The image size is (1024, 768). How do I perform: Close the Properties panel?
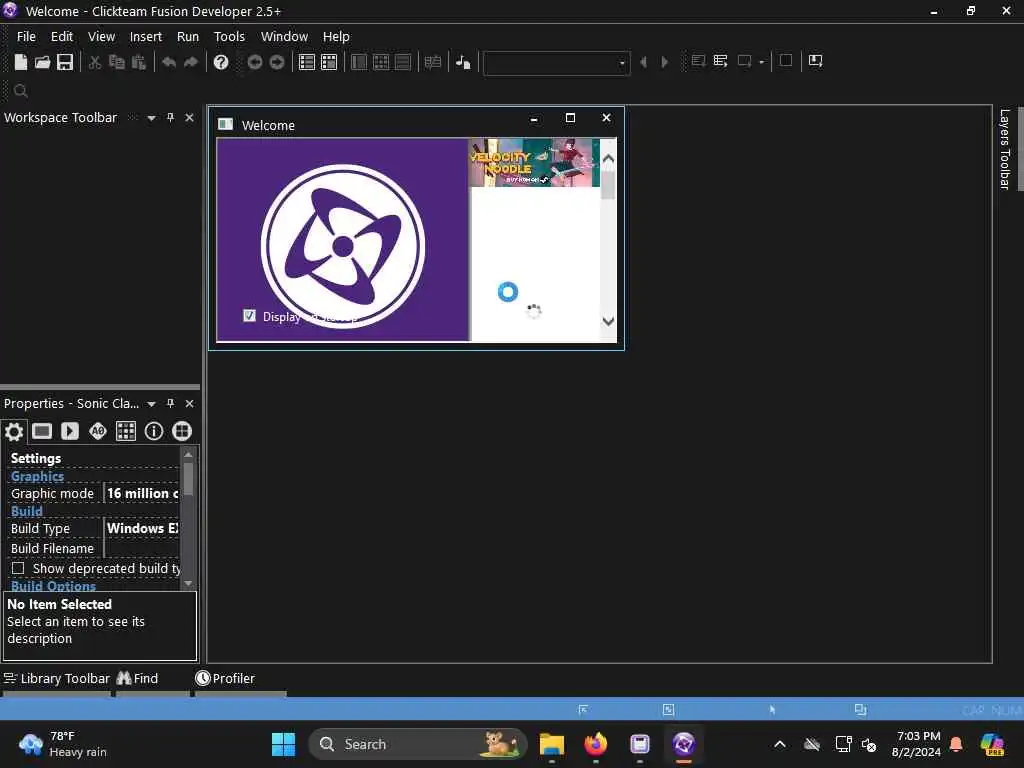tap(189, 404)
